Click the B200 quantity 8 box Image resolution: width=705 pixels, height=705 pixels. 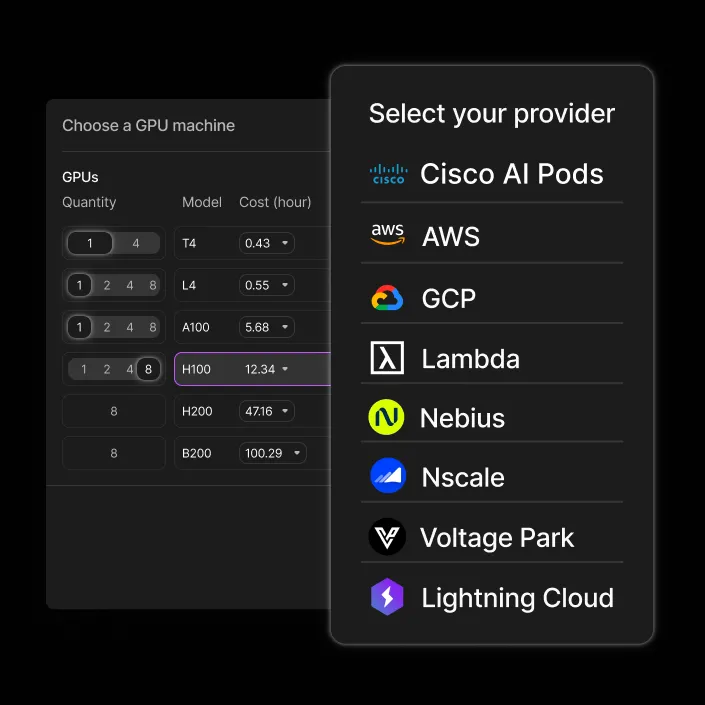click(x=114, y=453)
